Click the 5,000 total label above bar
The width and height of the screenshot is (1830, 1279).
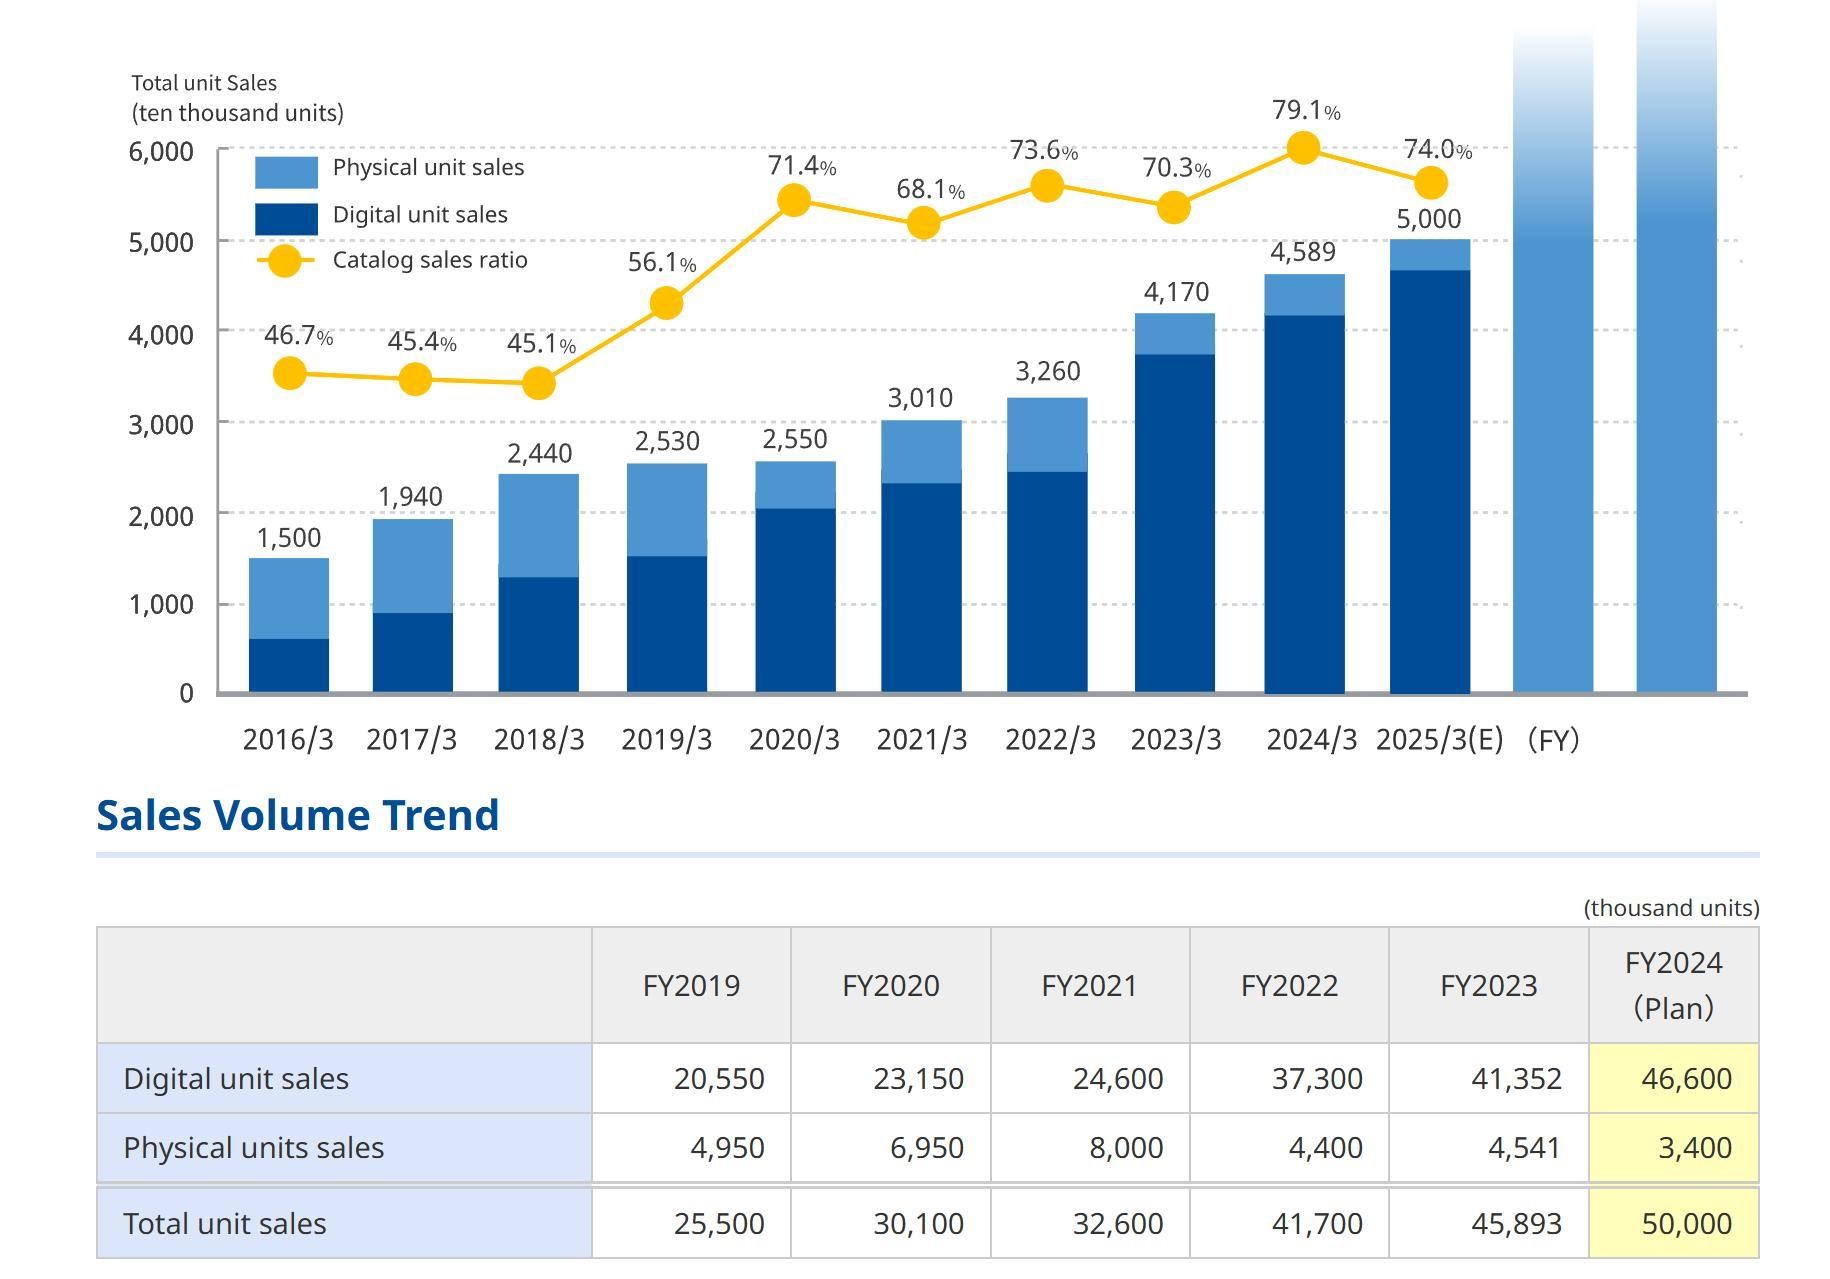pos(1428,219)
